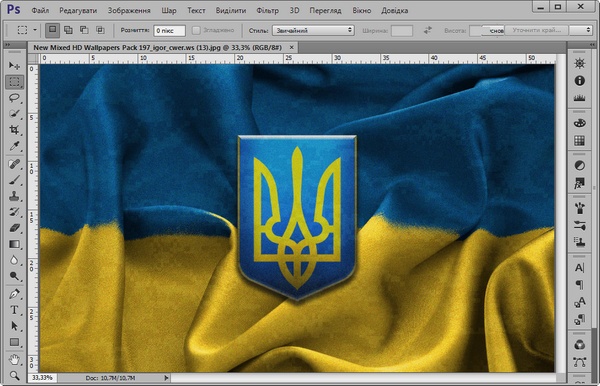This screenshot has width=600, height=386.
Task: Open the Шар menu
Action: coord(169,11)
